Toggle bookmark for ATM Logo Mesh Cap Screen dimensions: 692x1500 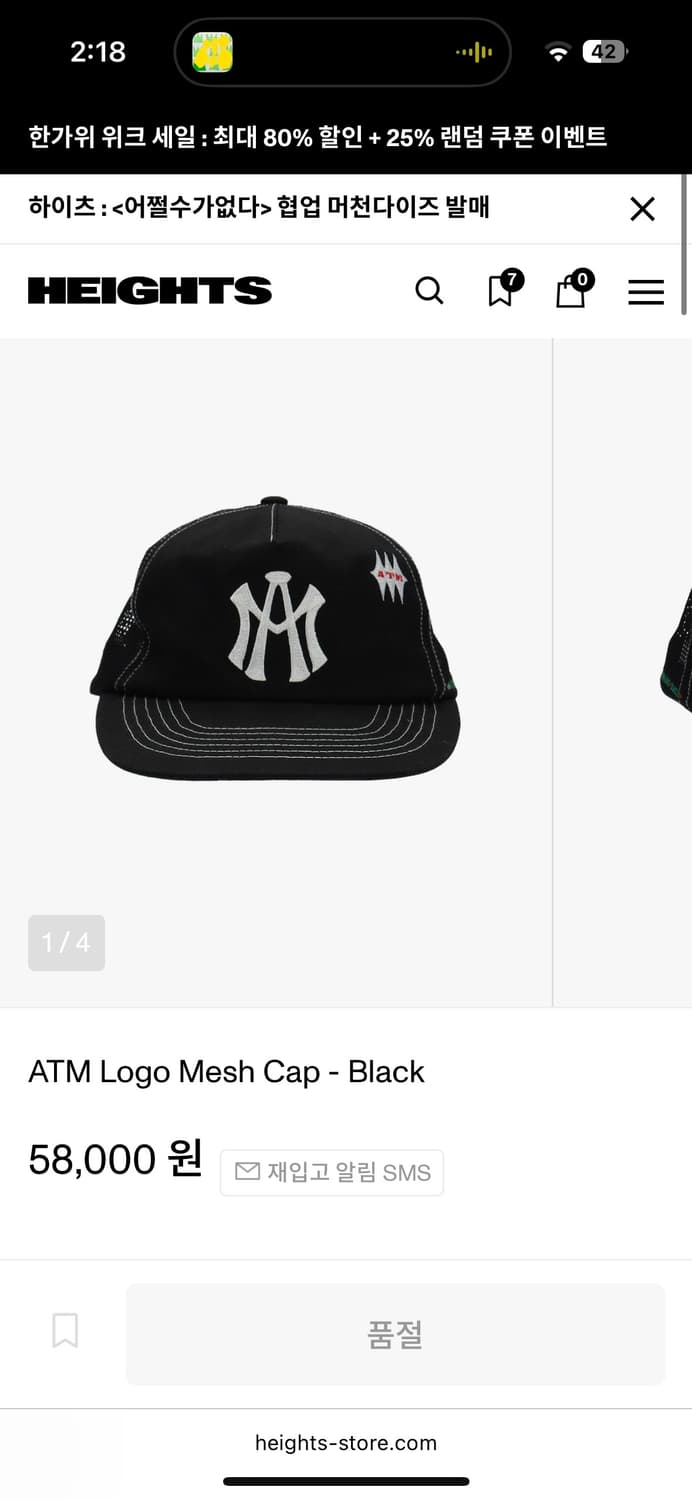click(x=65, y=1331)
